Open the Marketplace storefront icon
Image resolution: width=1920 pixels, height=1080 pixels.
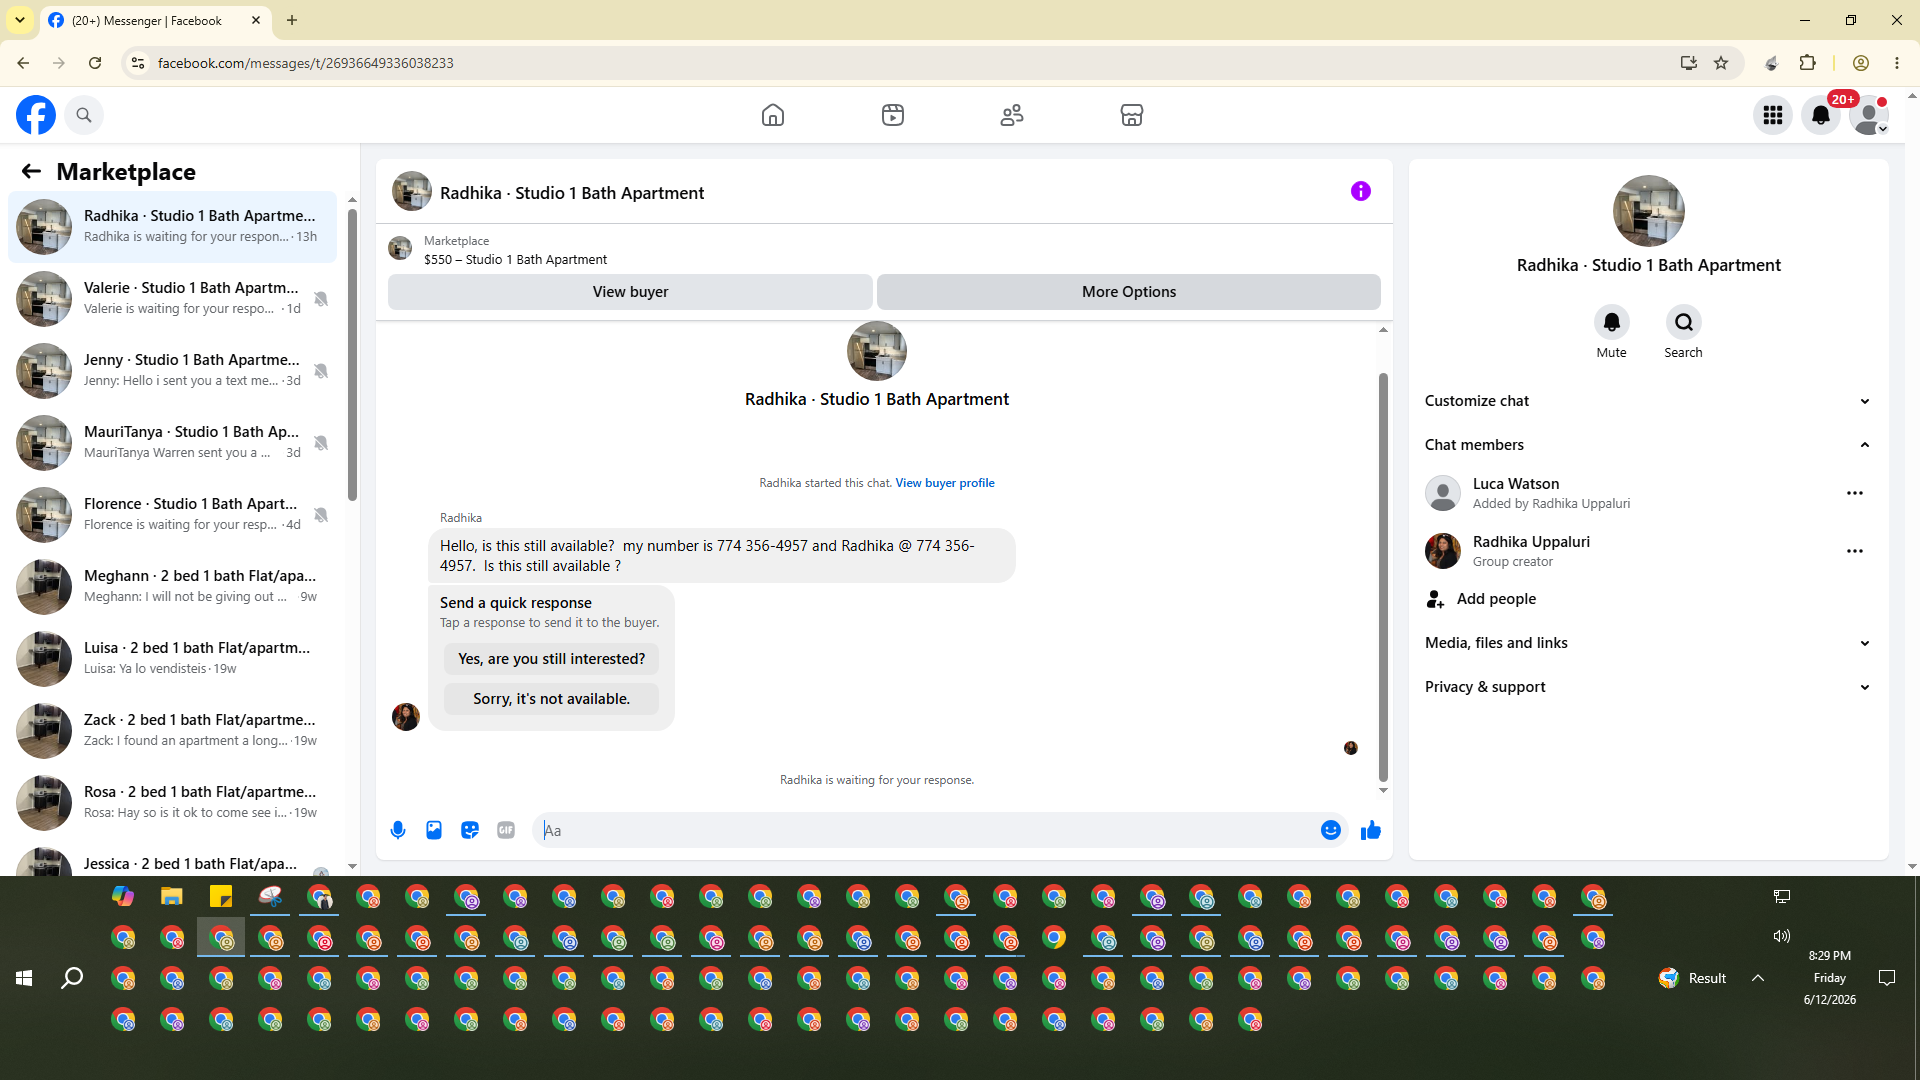[1132, 115]
